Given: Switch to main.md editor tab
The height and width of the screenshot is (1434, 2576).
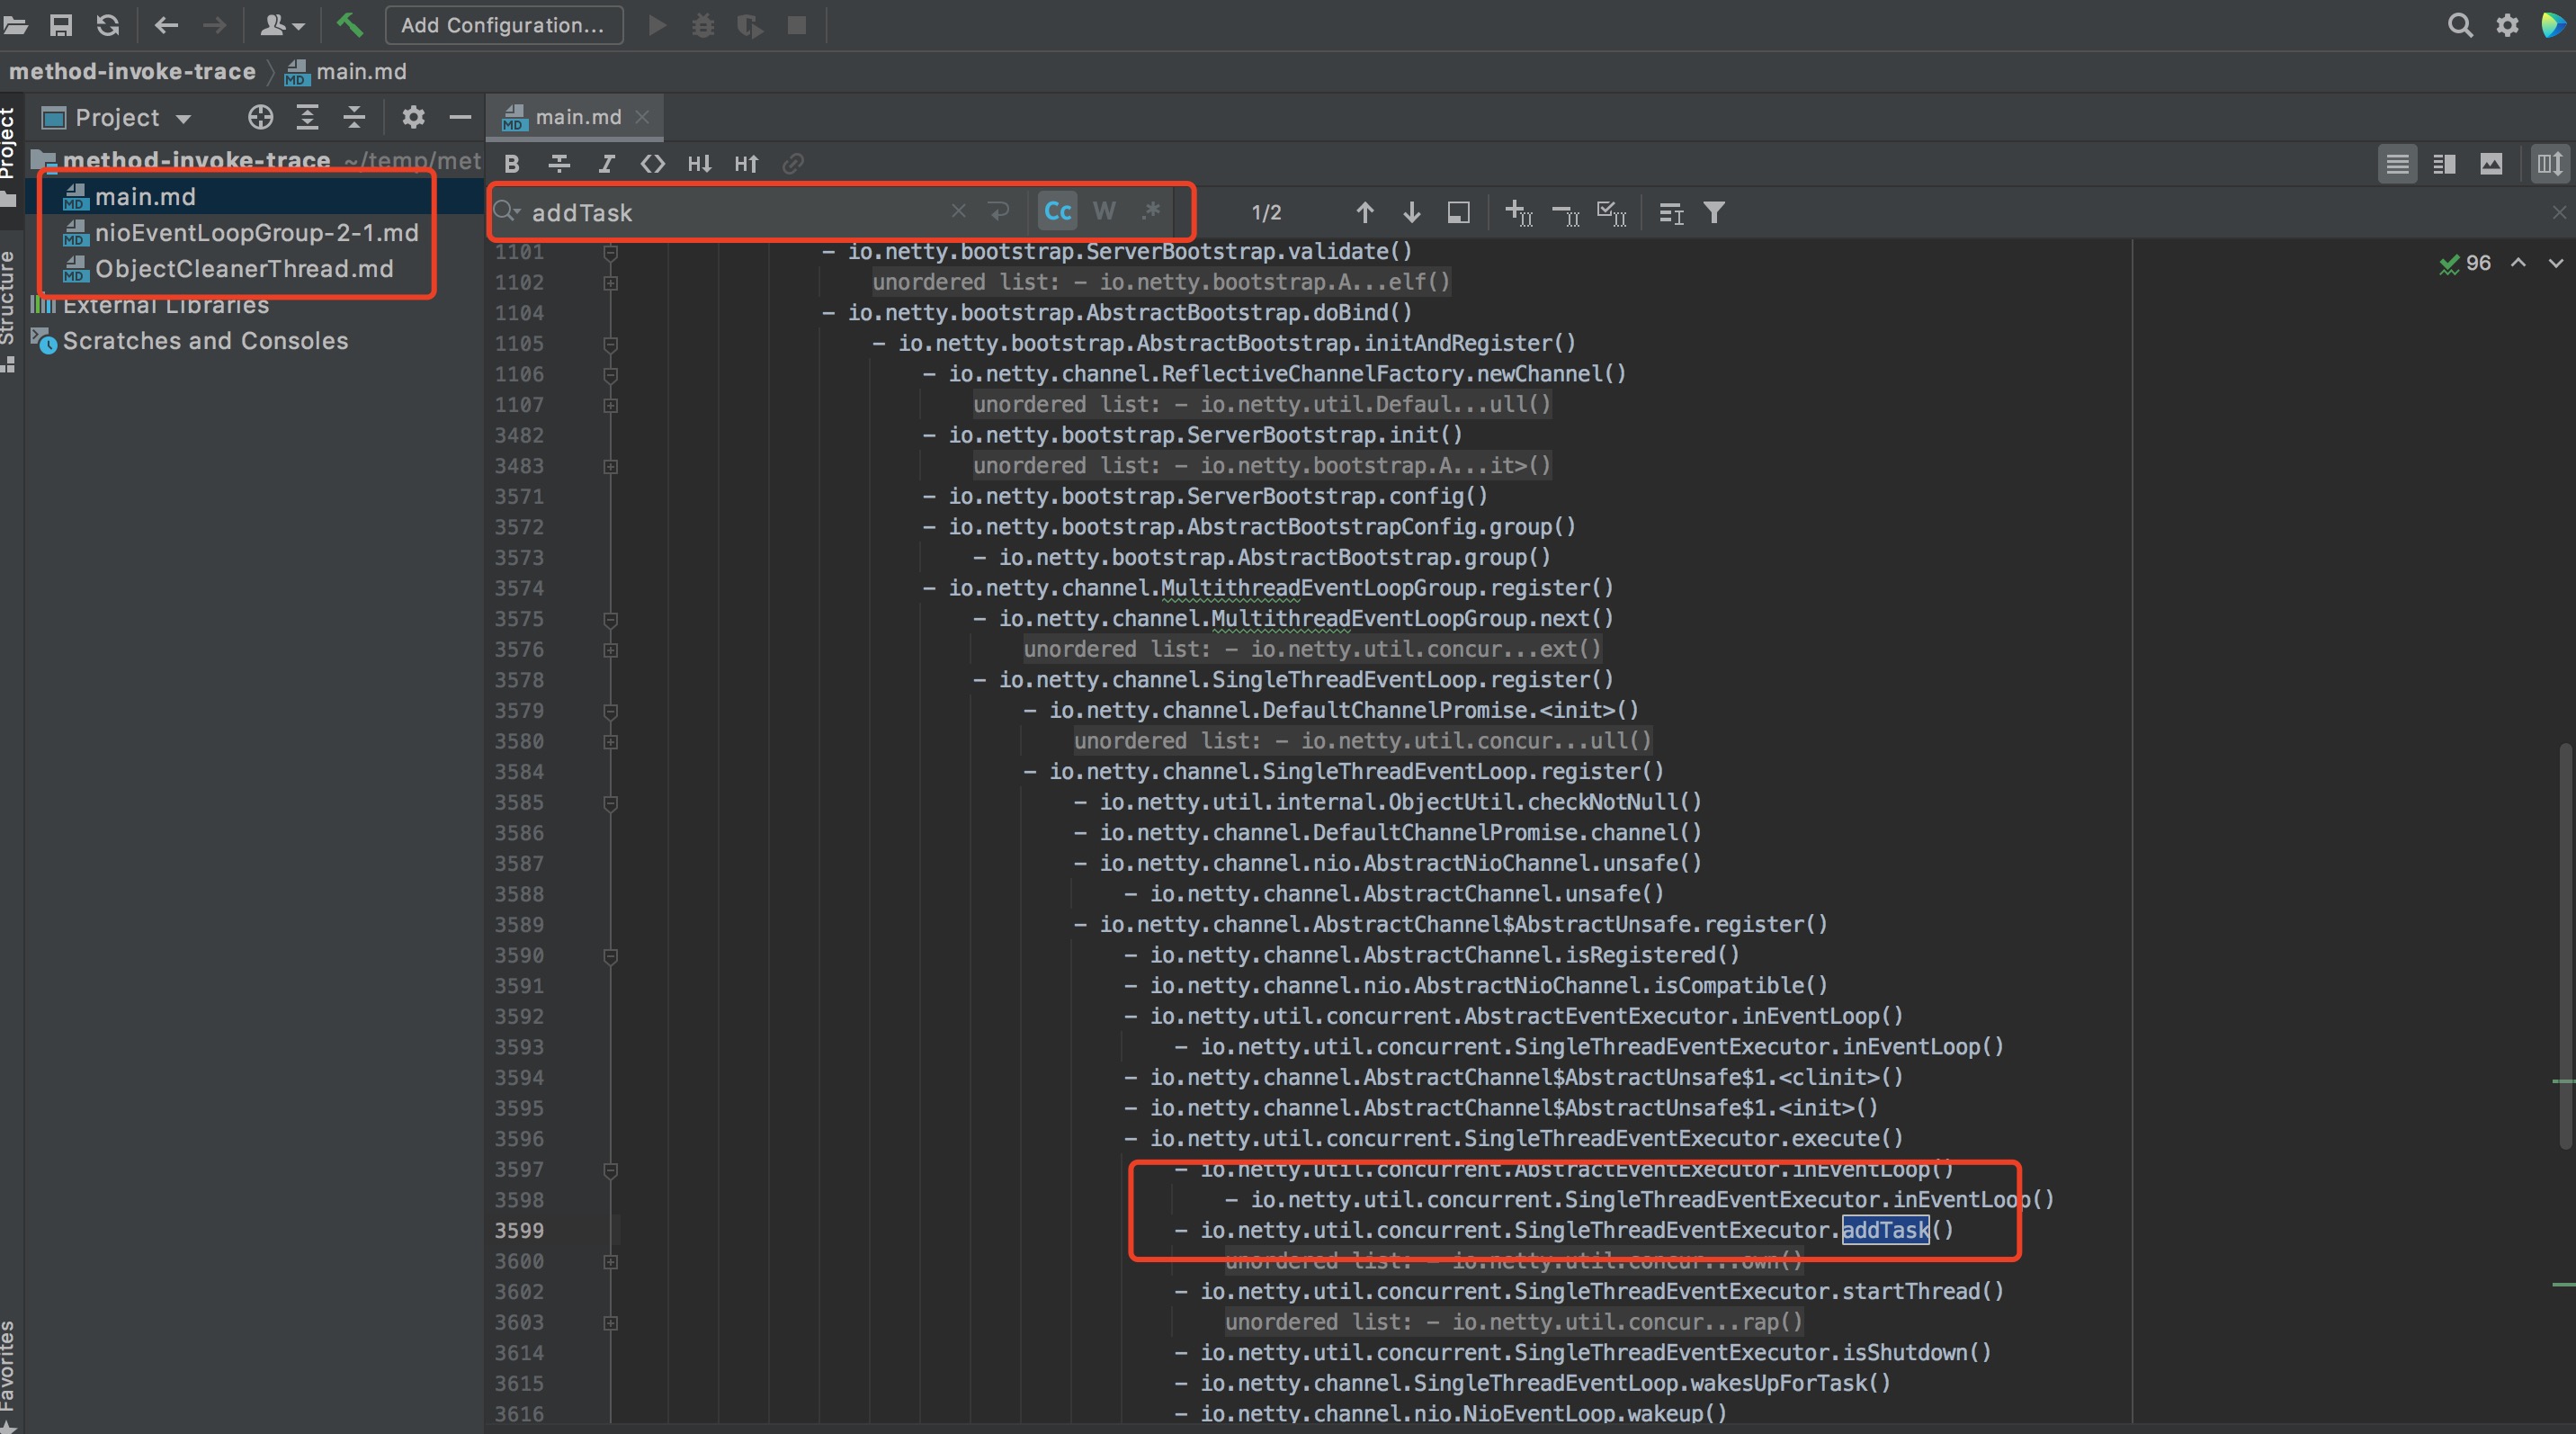Looking at the screenshot, I should (x=577, y=117).
